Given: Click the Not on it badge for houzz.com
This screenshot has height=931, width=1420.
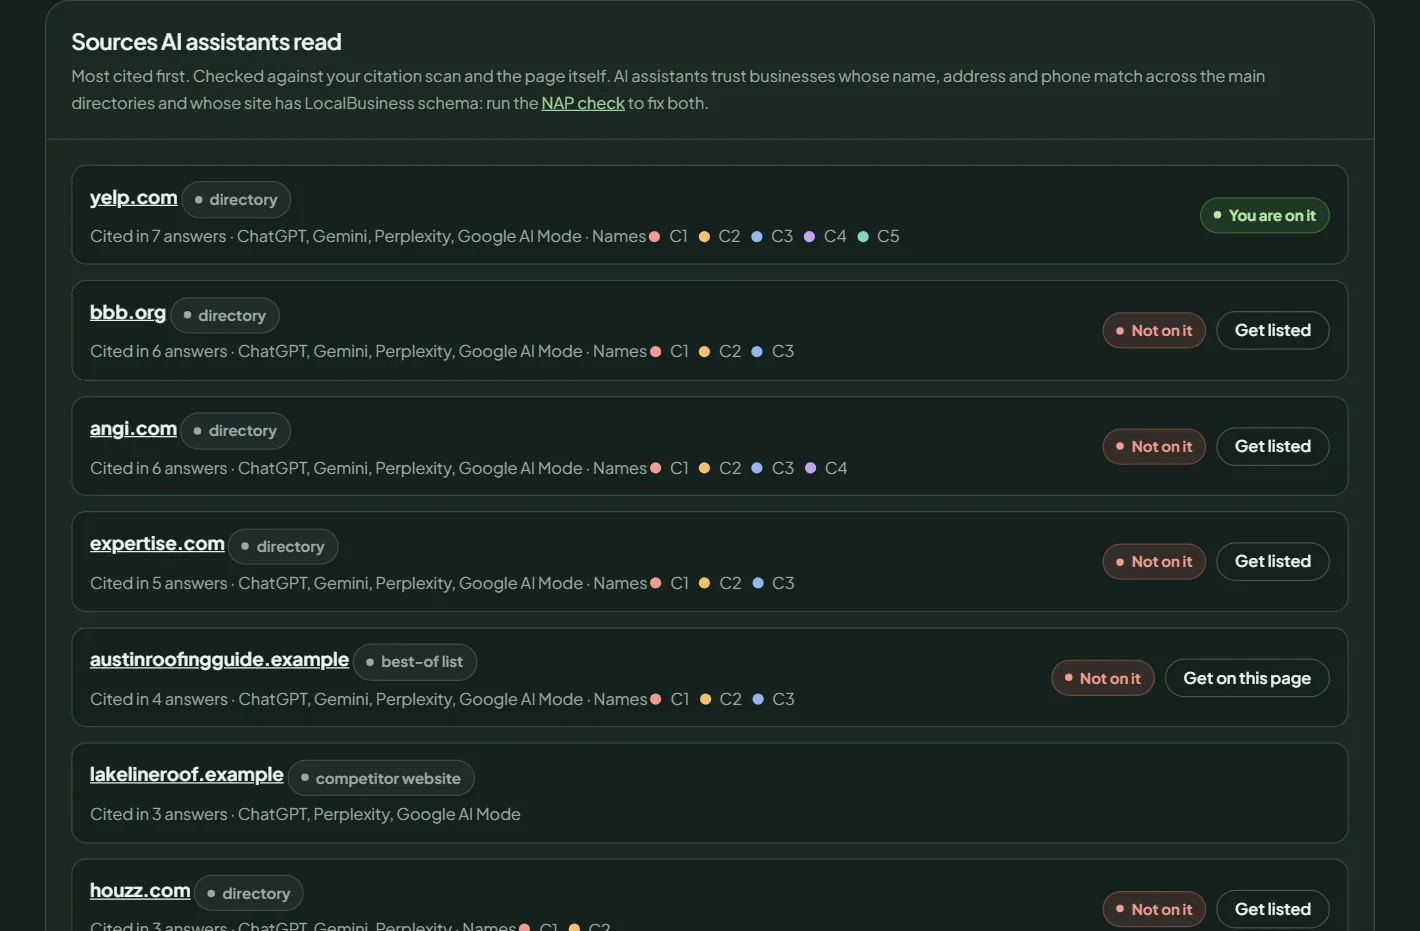Looking at the screenshot, I should (1154, 909).
